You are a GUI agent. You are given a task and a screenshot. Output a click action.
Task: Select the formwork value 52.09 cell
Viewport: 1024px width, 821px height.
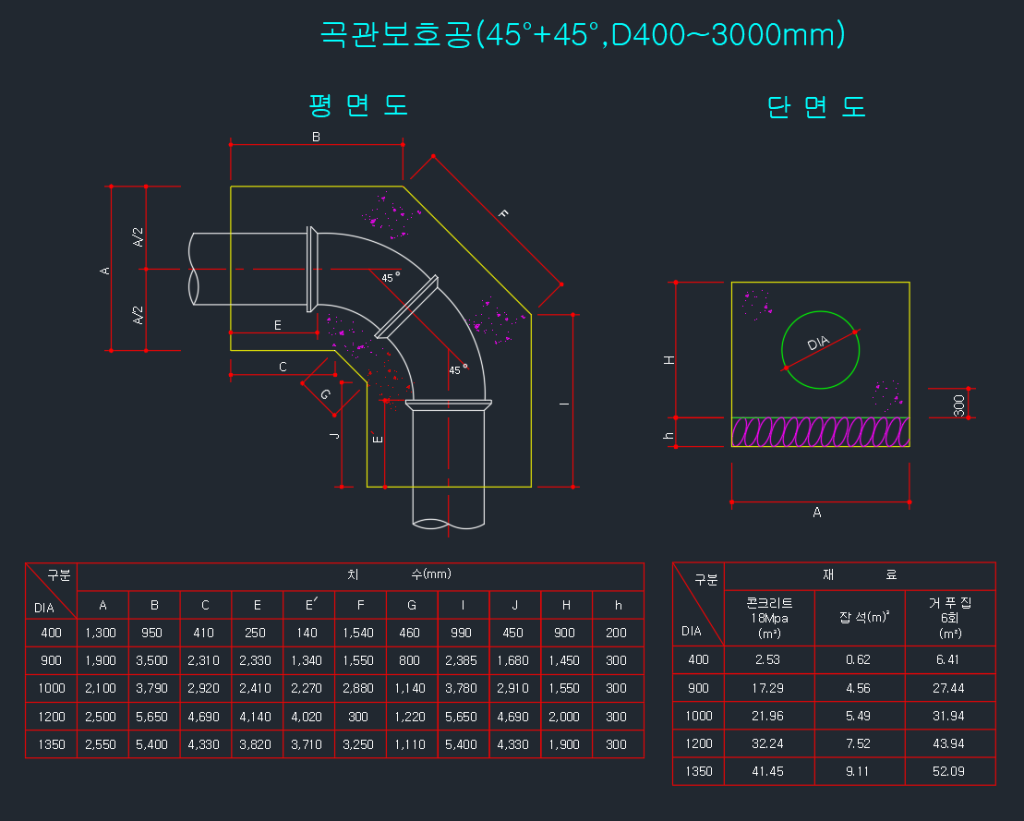(x=950, y=772)
